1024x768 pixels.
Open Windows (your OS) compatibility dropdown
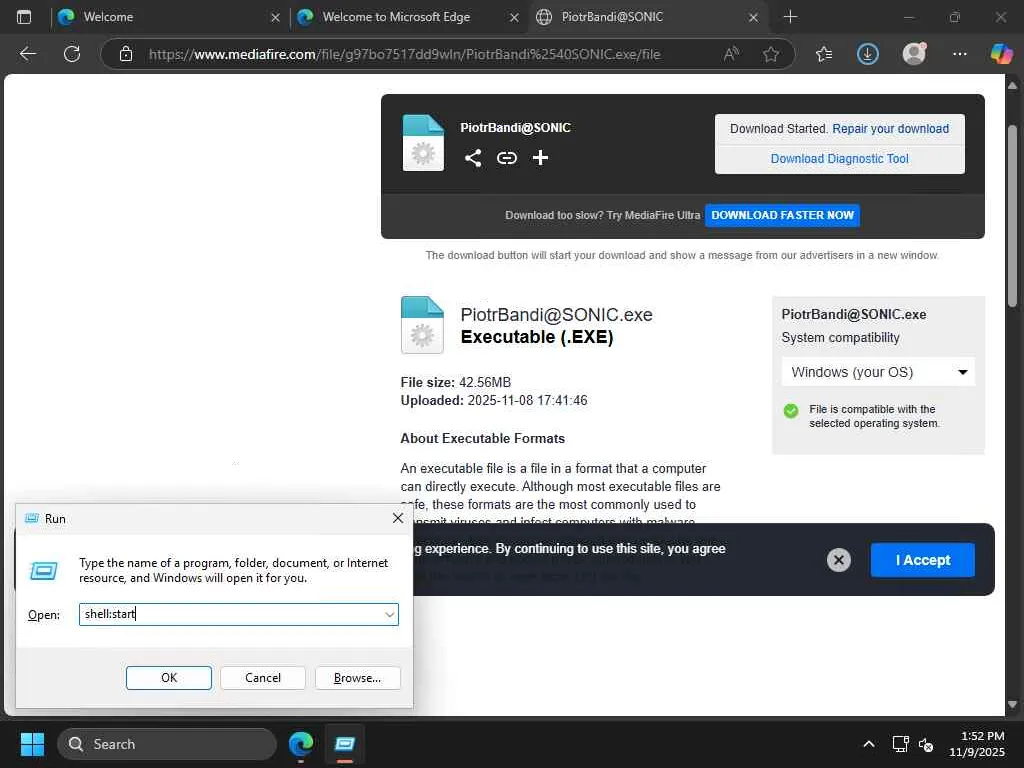click(x=878, y=372)
